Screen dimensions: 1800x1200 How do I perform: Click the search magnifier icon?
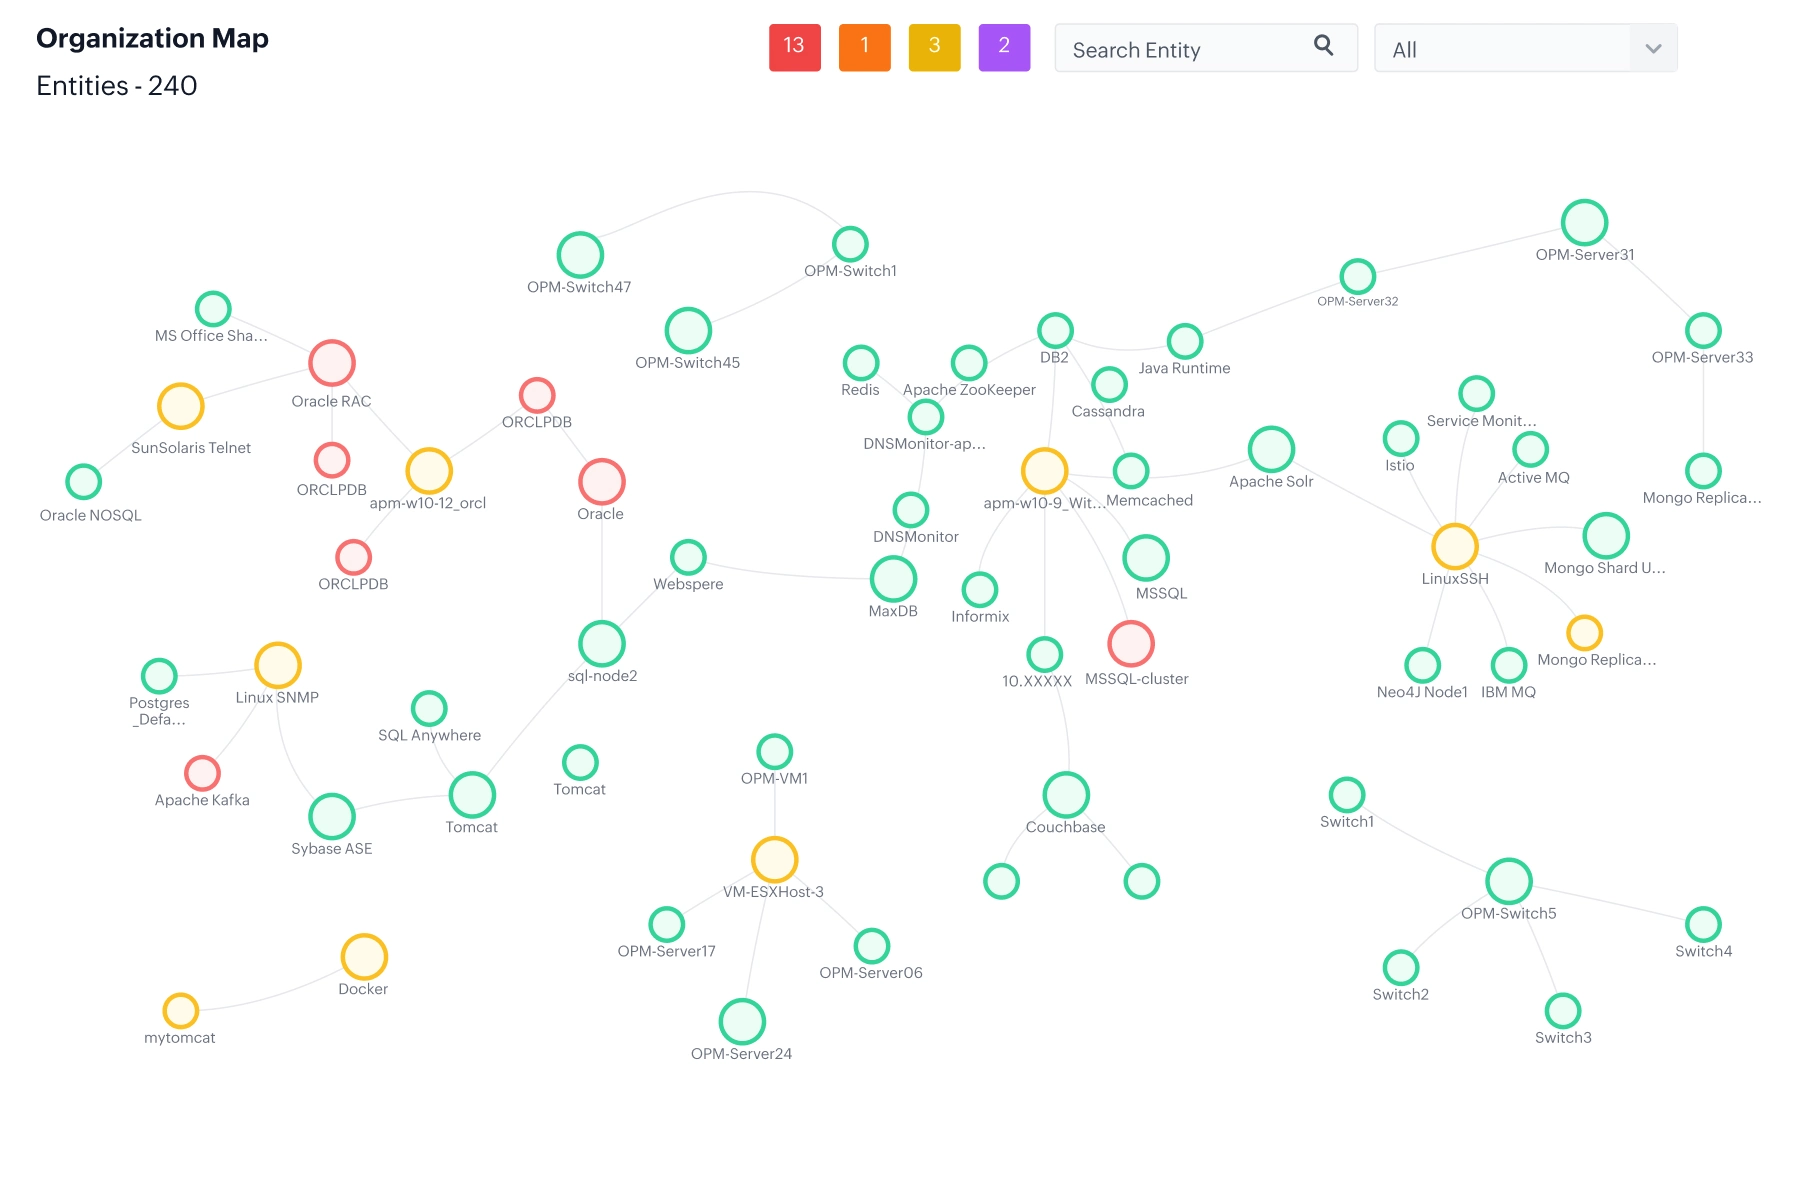pyautogui.click(x=1323, y=45)
